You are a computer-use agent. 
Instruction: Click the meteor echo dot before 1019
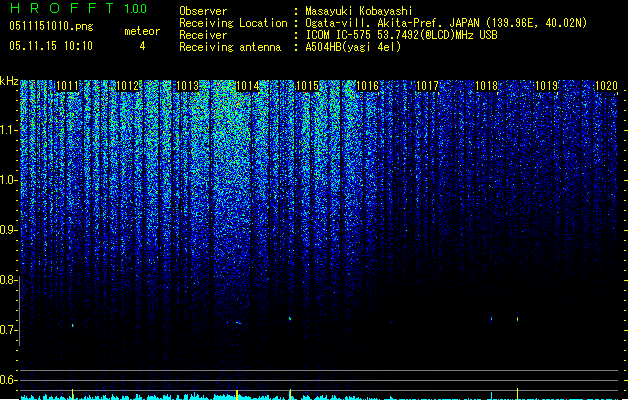pos(517,319)
